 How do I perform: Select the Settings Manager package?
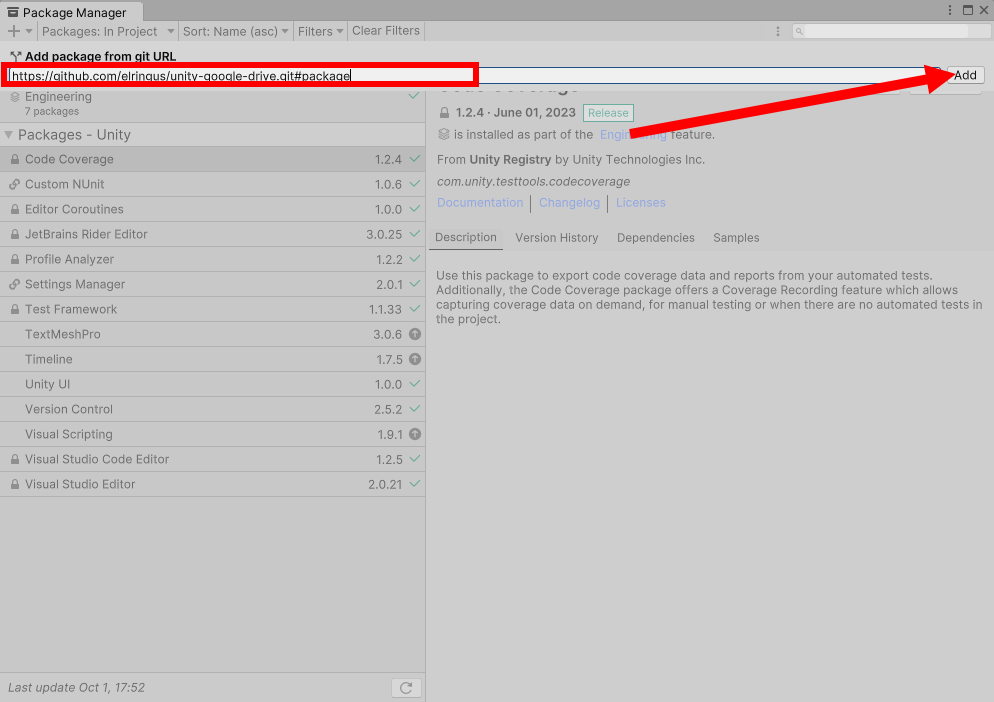tap(212, 284)
